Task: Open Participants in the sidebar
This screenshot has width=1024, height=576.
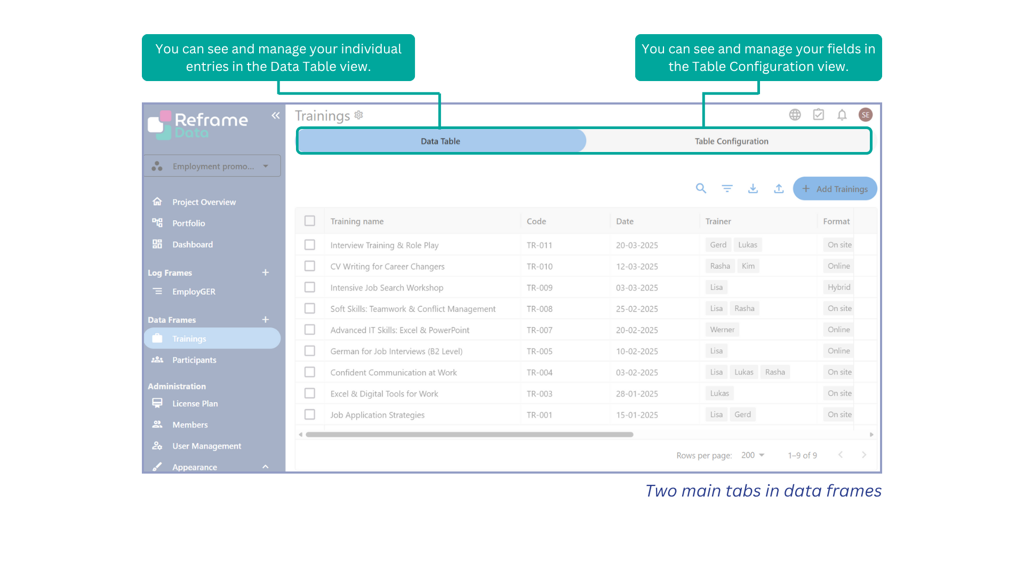Action: pyautogui.click(x=194, y=360)
